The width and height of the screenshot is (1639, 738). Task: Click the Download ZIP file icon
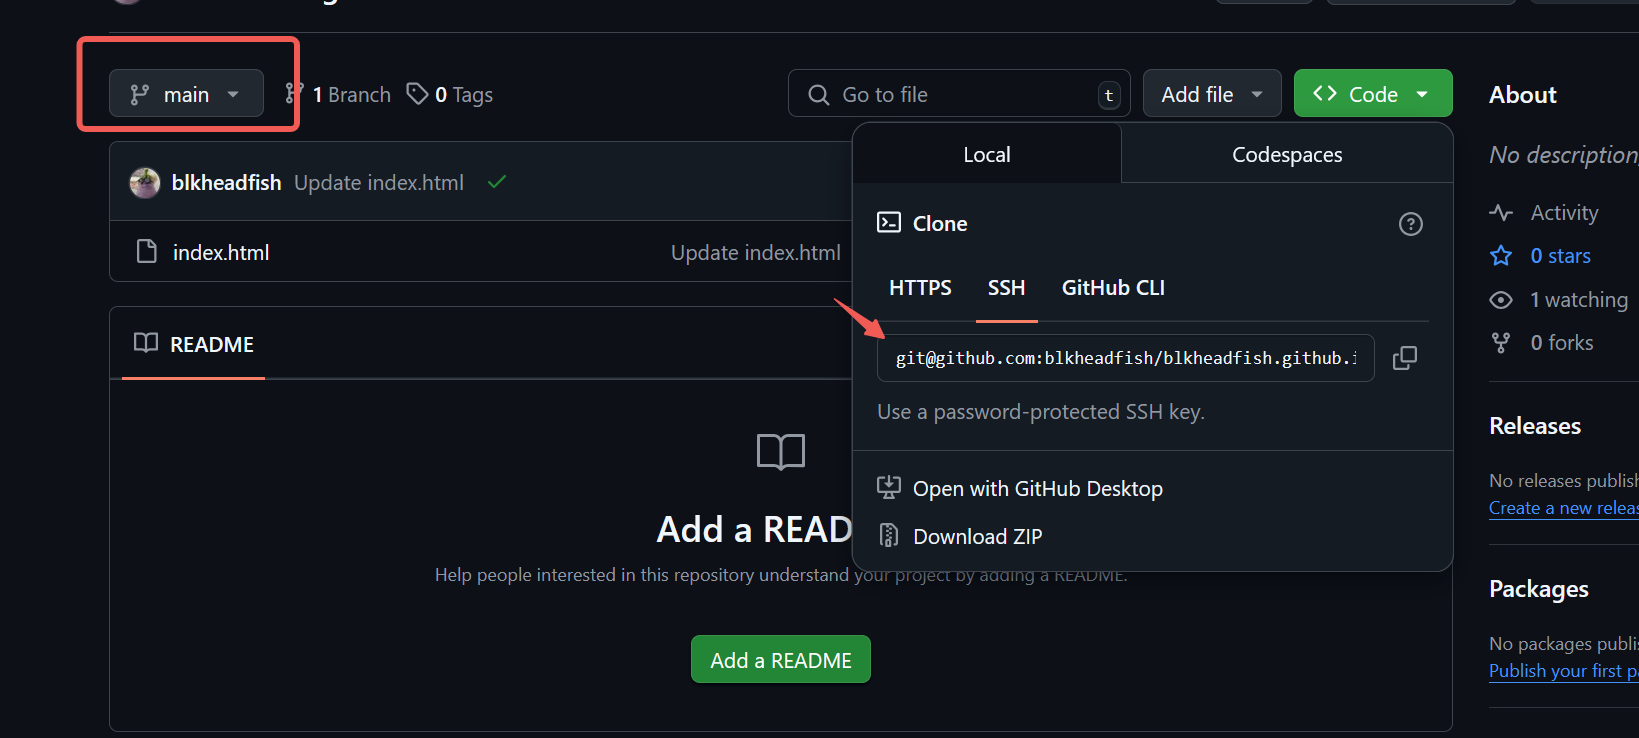pos(889,536)
